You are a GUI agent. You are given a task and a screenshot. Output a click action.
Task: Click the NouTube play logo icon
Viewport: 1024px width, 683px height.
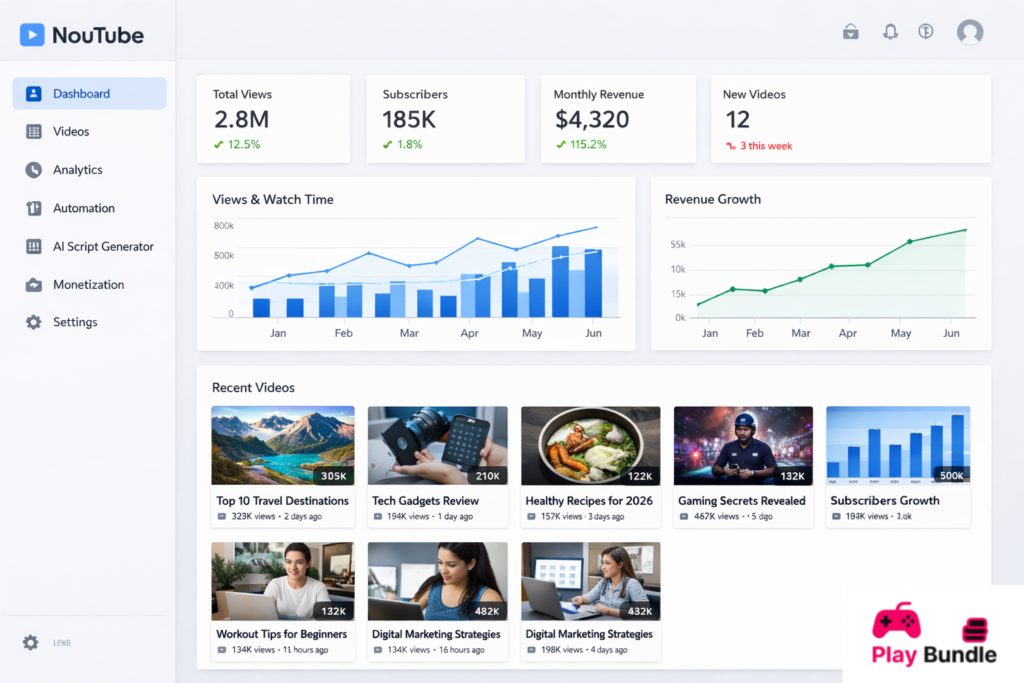32,35
